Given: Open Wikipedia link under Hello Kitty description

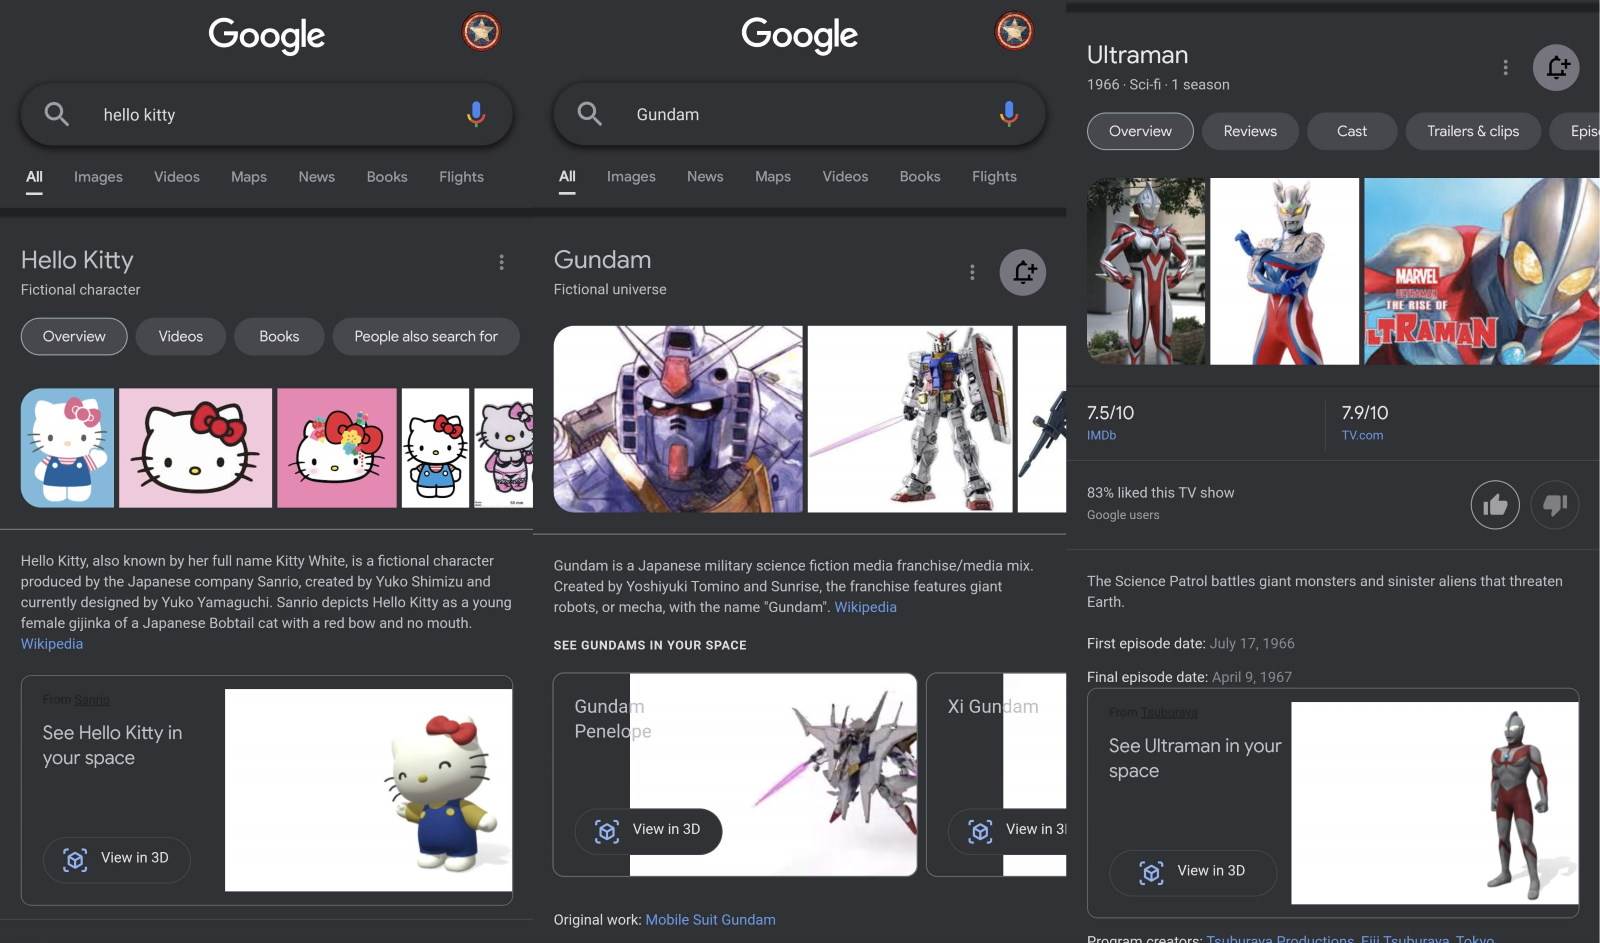Looking at the screenshot, I should [x=52, y=644].
